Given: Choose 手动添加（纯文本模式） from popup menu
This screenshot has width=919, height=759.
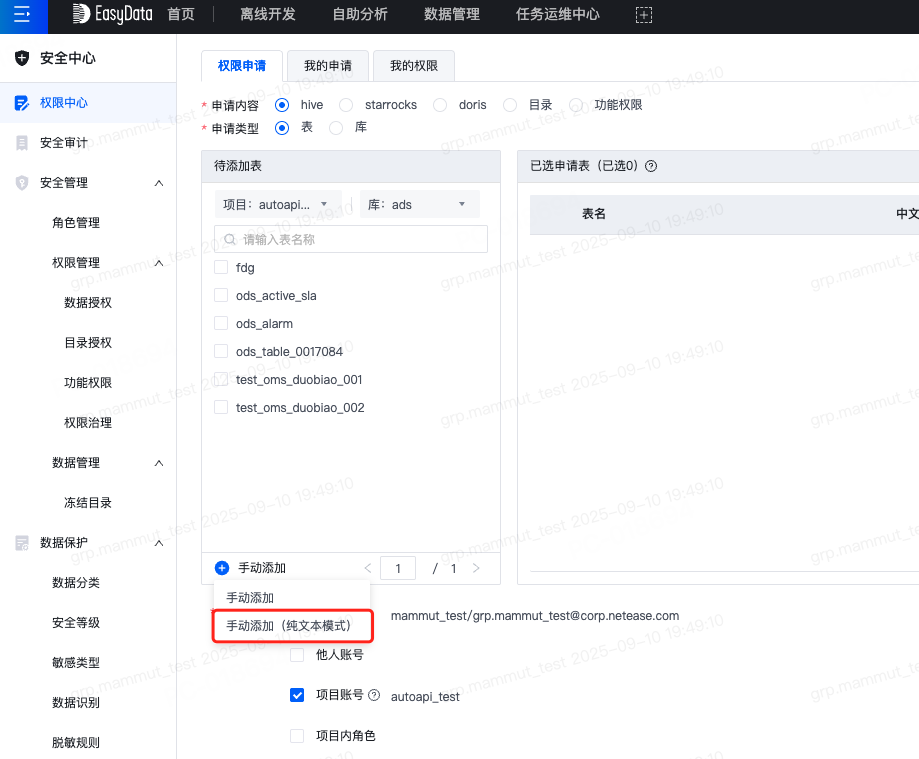Looking at the screenshot, I should [x=289, y=626].
